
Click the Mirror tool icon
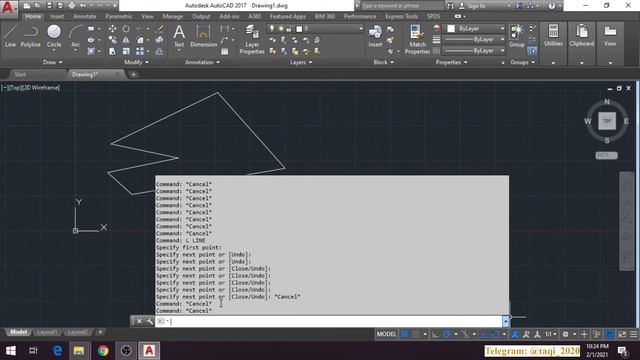point(126,40)
